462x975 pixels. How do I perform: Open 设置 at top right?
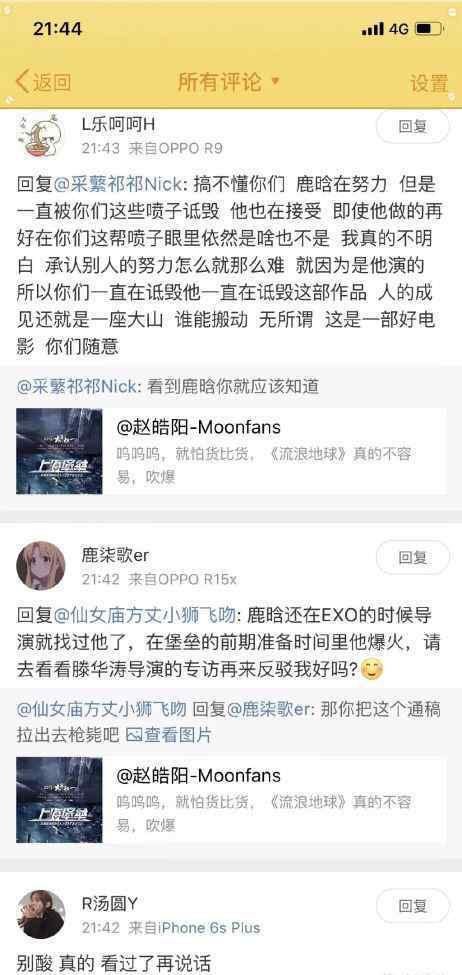[429, 83]
